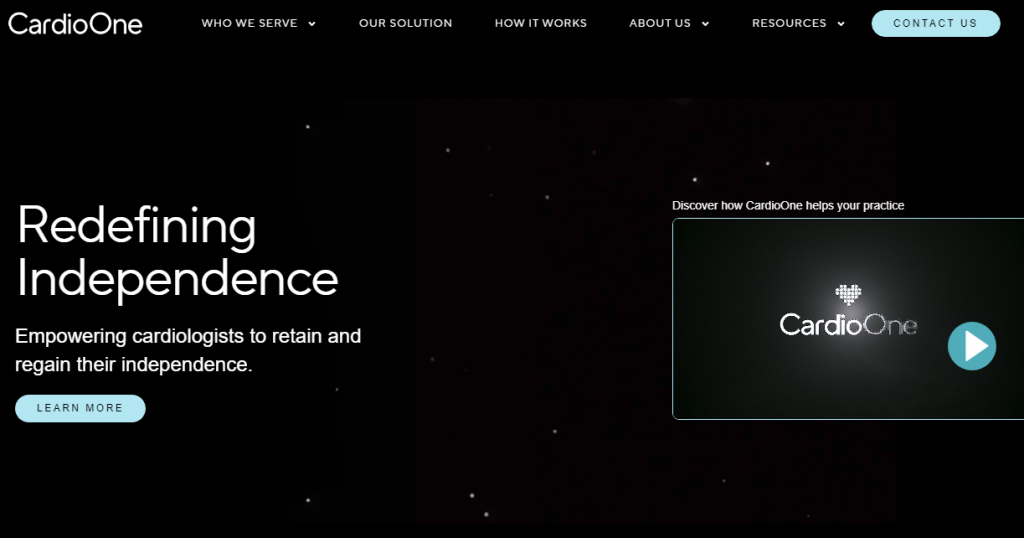Click the word 'Redefining' in the headline
The height and width of the screenshot is (538, 1024).
137,225
